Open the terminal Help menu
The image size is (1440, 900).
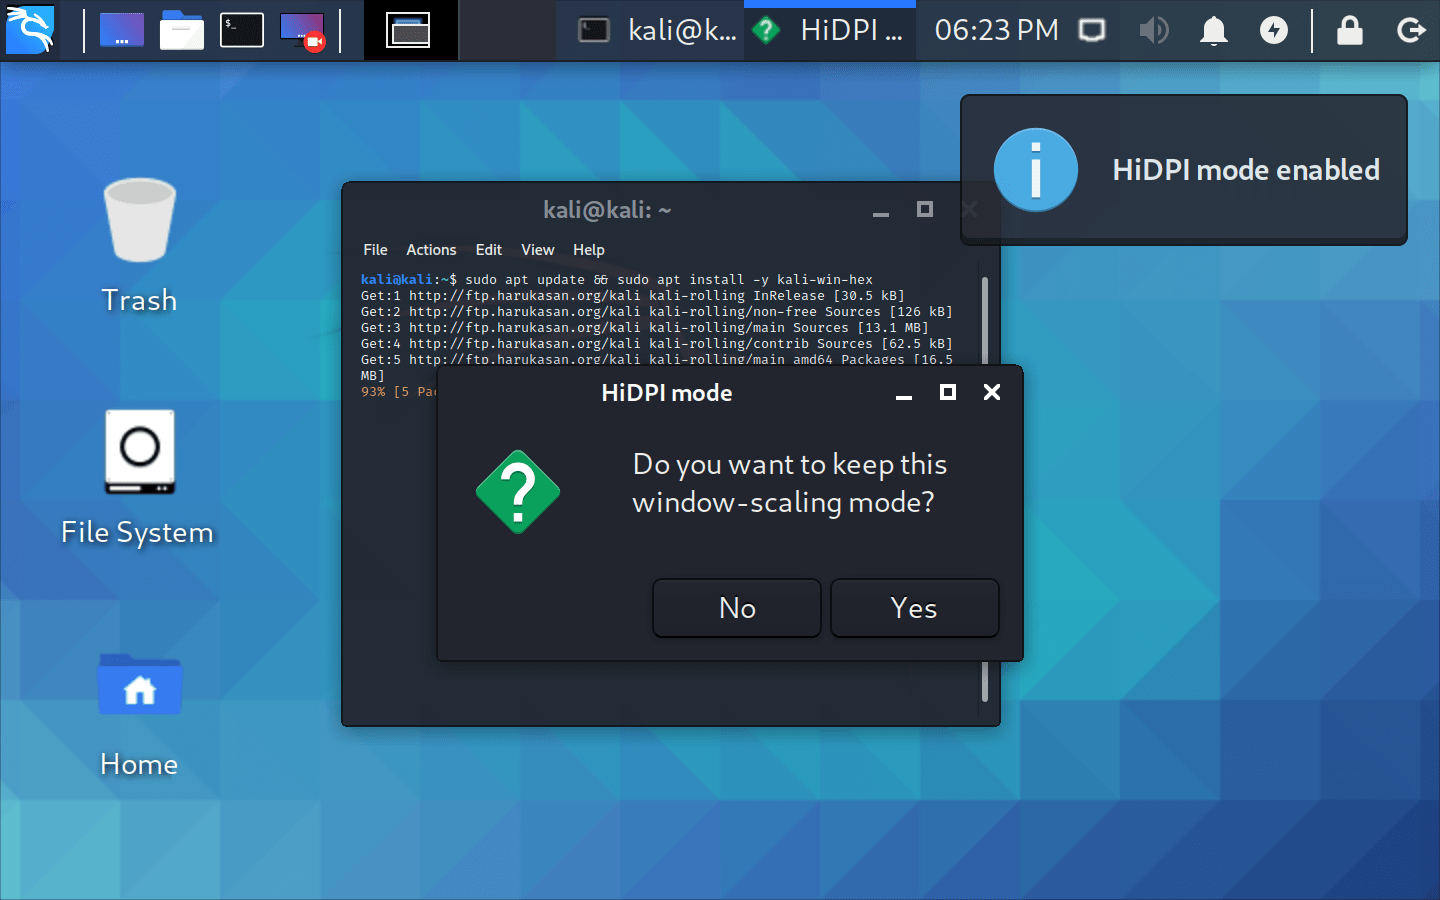click(x=588, y=250)
